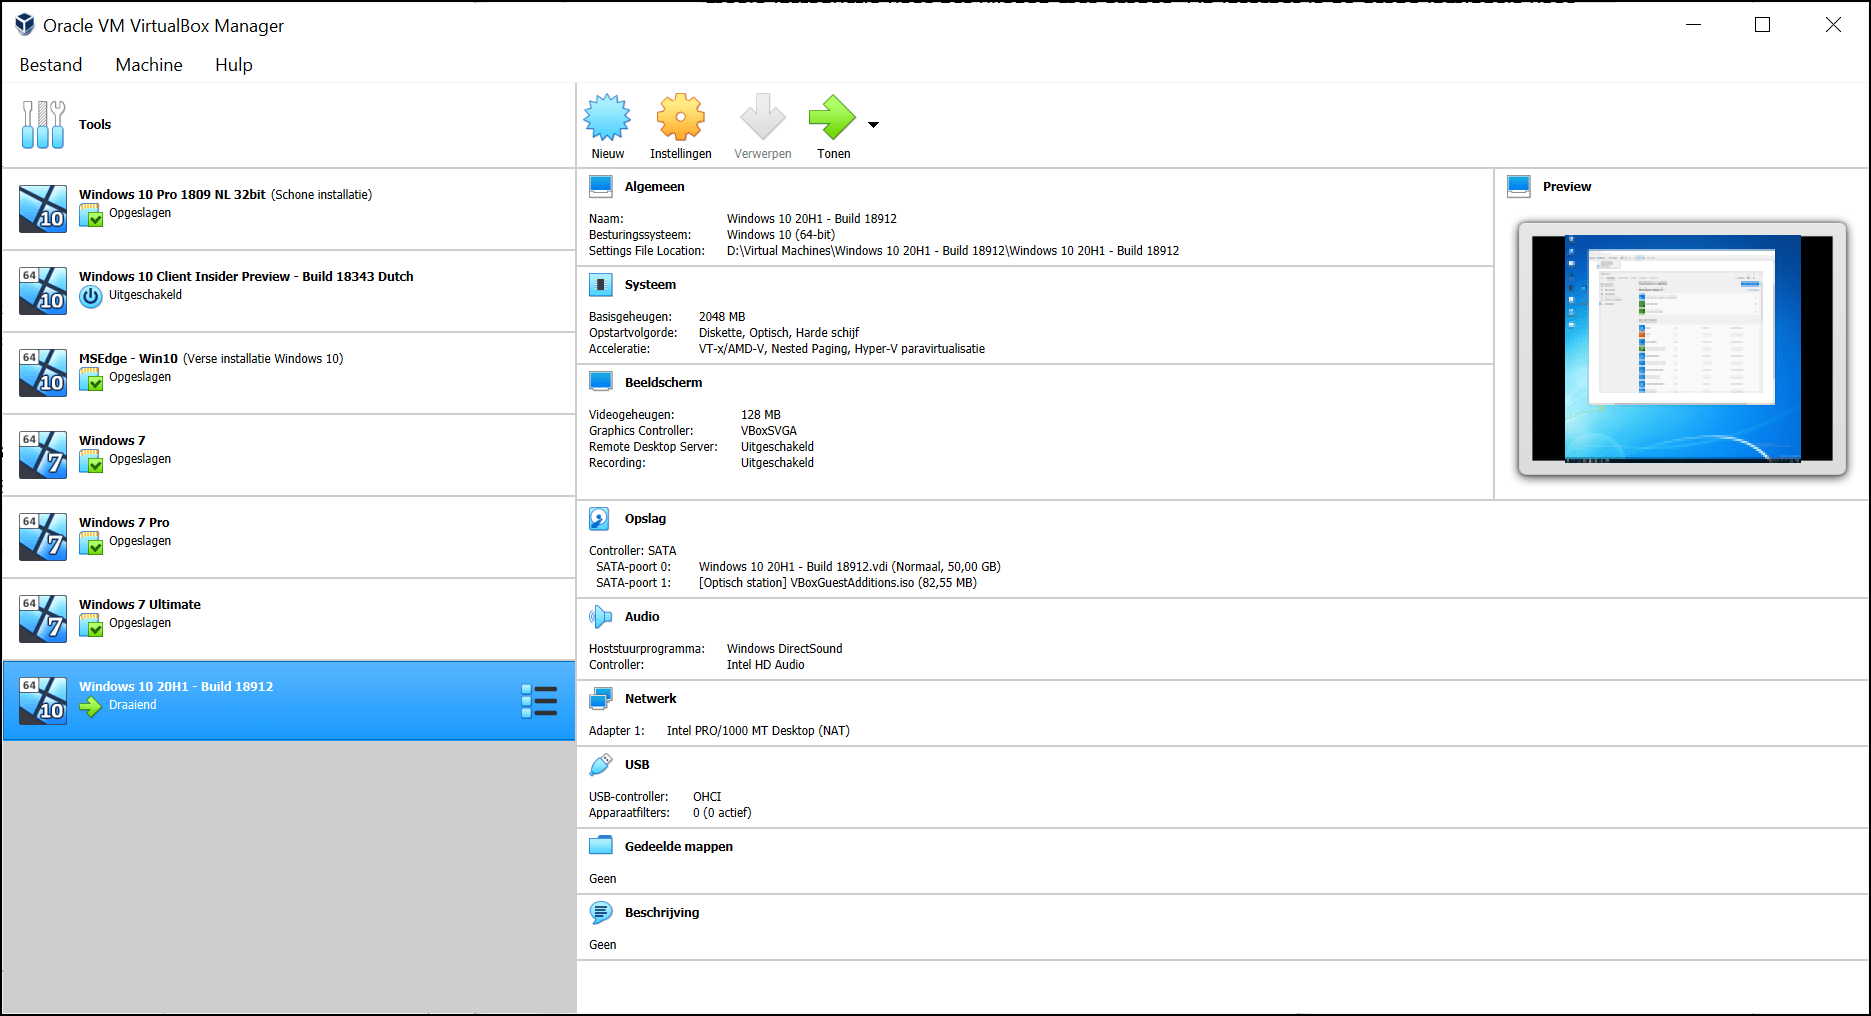
Task: Click the Verwerpen down-arrow toolbar icon
Action: 763,118
